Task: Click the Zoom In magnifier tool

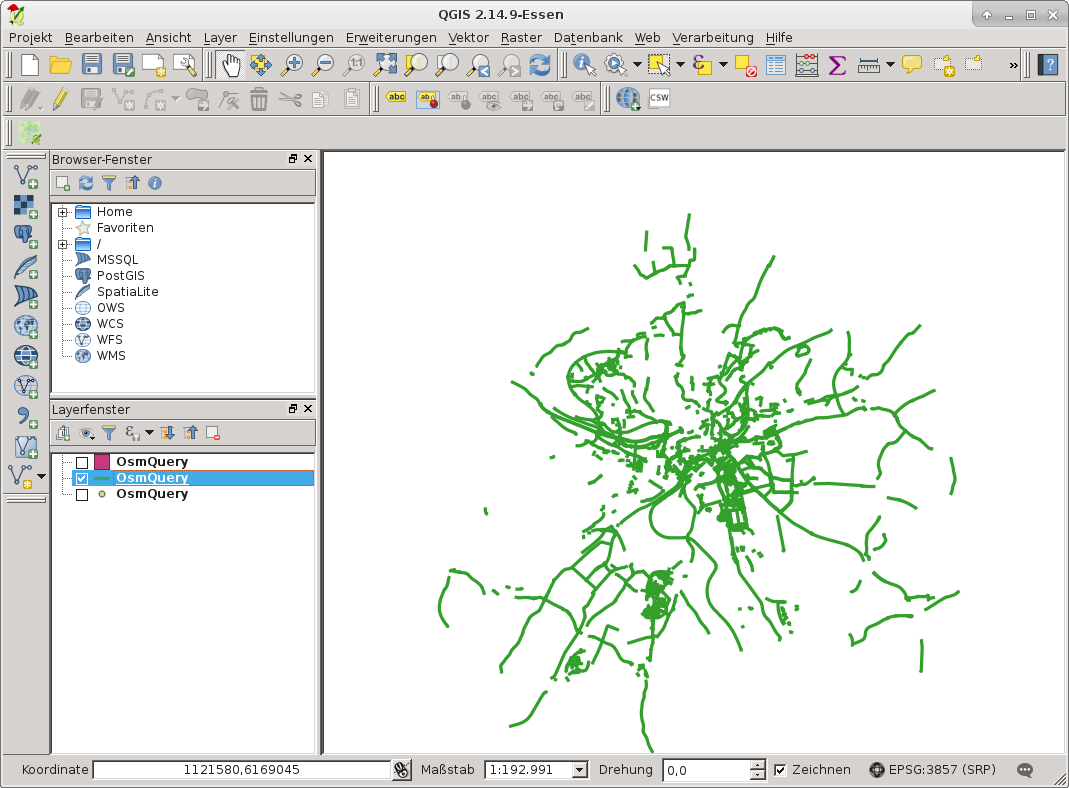Action: pyautogui.click(x=292, y=66)
